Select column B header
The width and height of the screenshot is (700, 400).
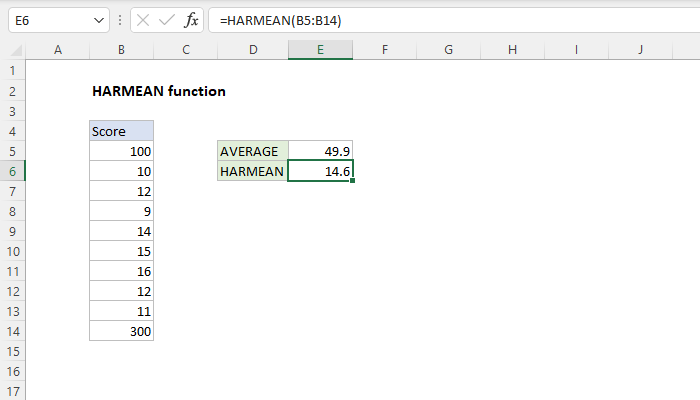(x=121, y=50)
